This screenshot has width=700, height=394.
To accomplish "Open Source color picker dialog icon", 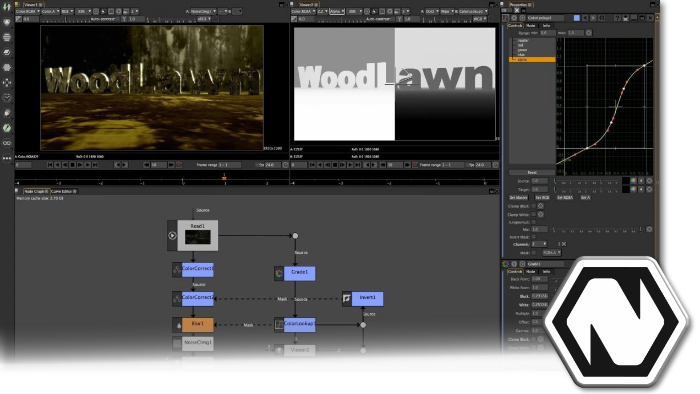I will click(x=634, y=181).
